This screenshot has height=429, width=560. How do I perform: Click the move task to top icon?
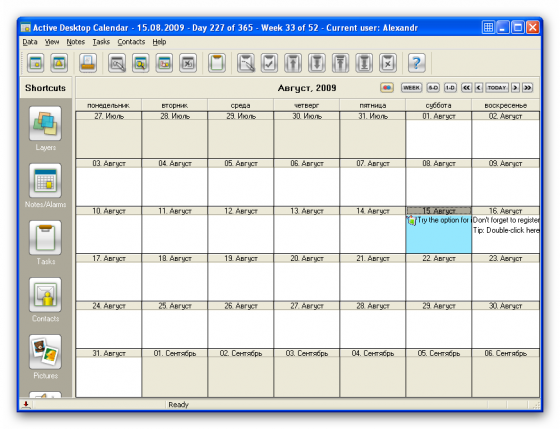[x=340, y=63]
